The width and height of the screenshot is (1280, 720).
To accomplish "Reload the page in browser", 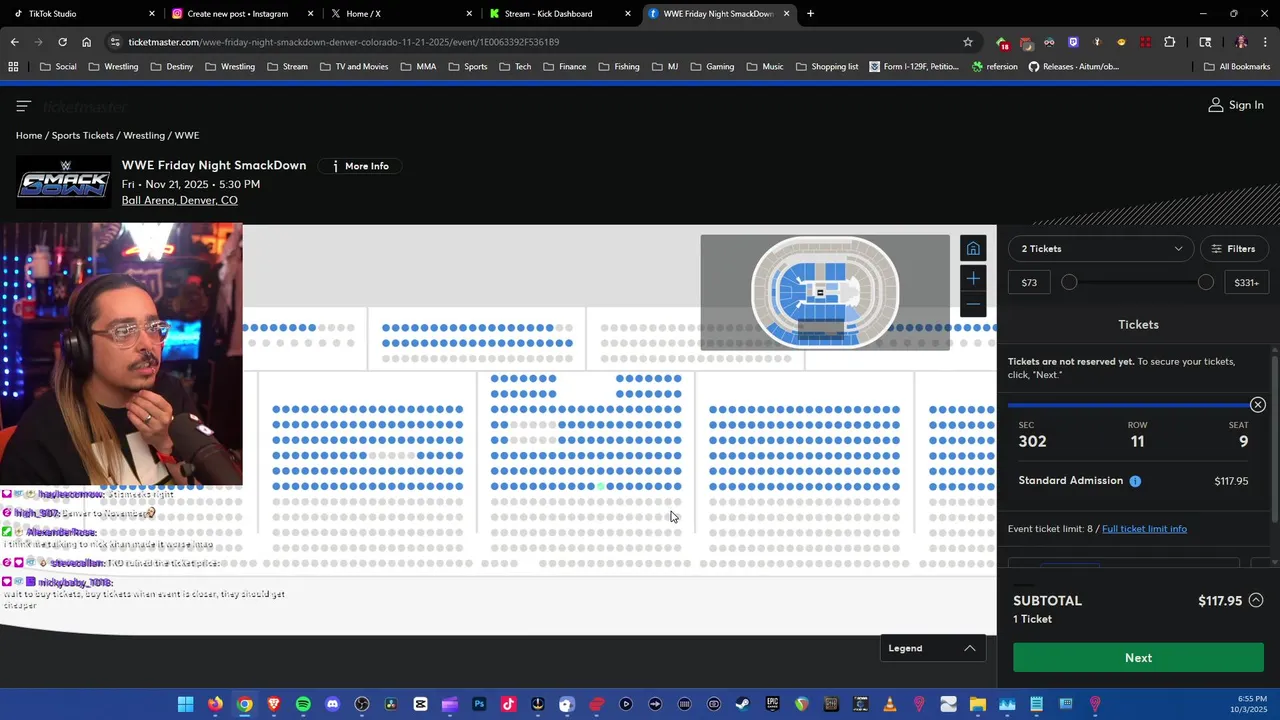I will (x=62, y=42).
